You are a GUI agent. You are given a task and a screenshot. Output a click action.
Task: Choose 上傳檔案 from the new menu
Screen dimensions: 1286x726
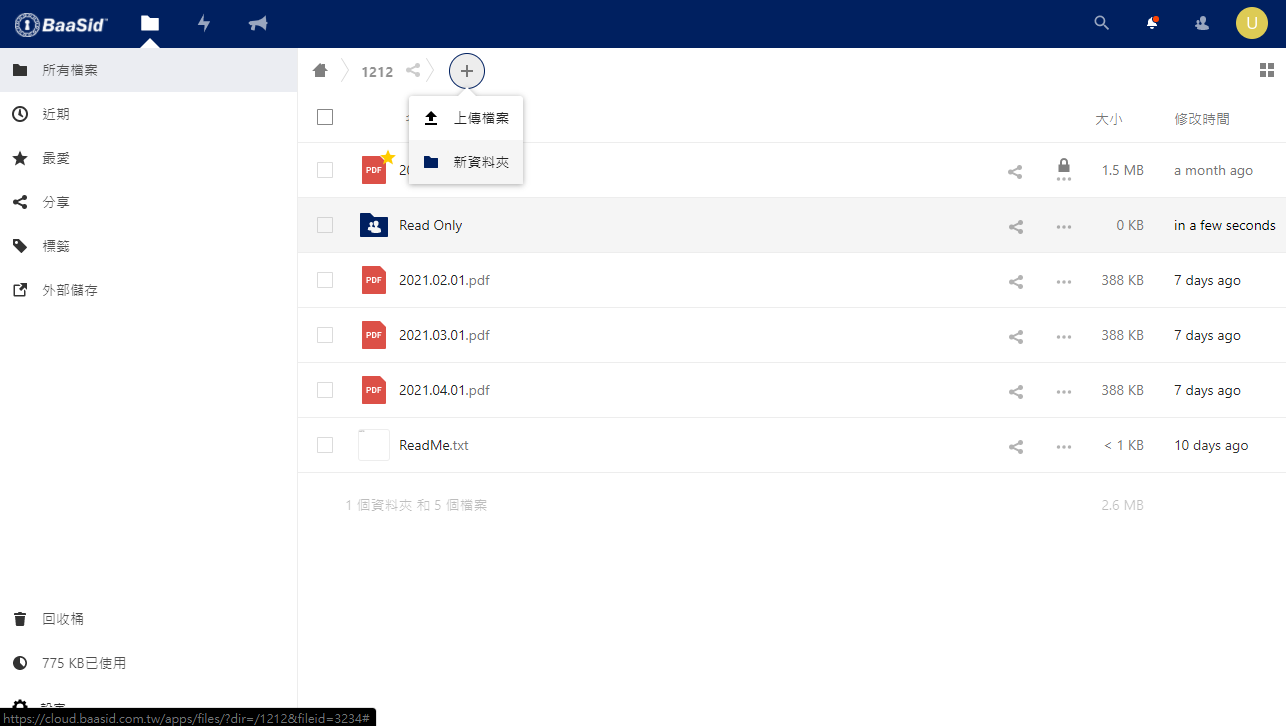(x=466, y=118)
